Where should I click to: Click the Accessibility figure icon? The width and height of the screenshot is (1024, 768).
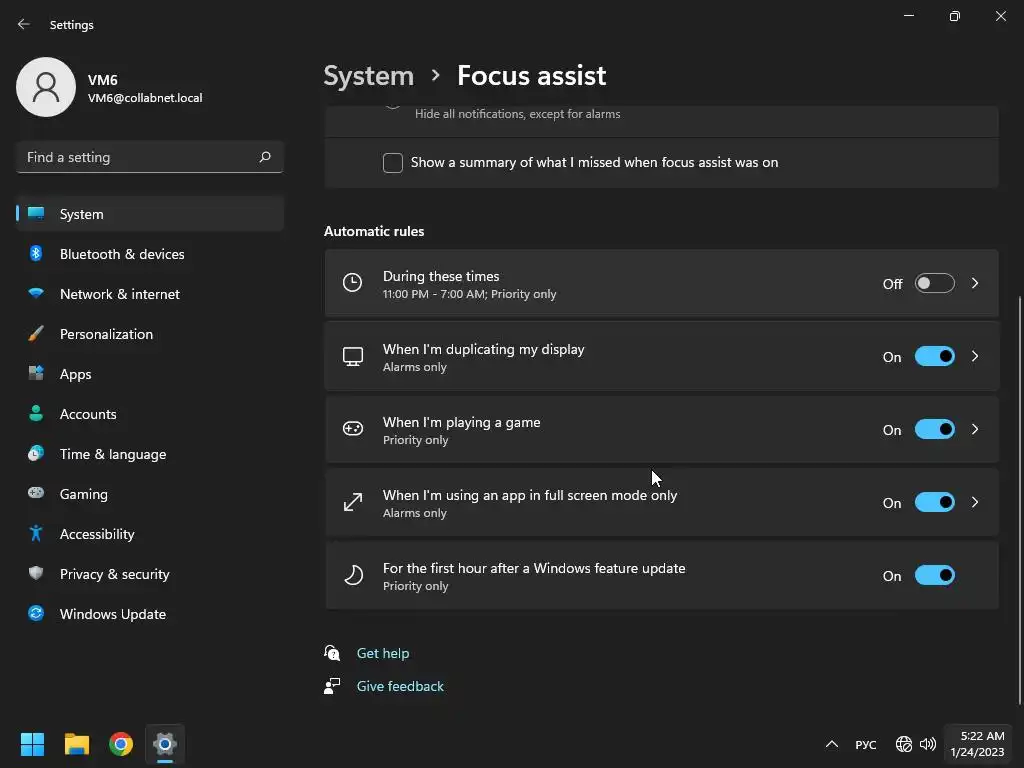click(36, 534)
